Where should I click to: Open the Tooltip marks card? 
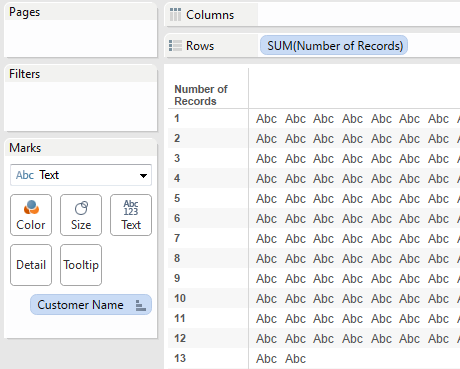[x=81, y=265]
